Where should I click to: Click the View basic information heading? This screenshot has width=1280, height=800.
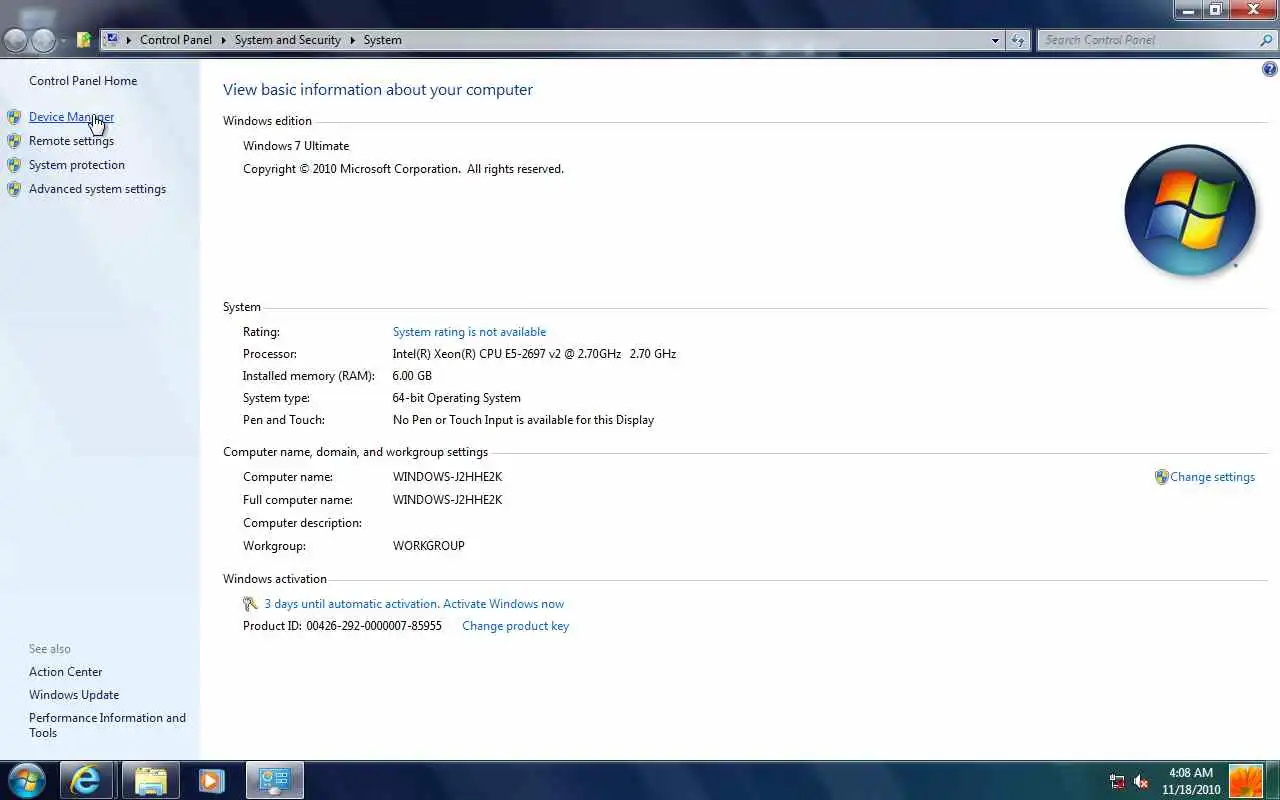point(378,90)
